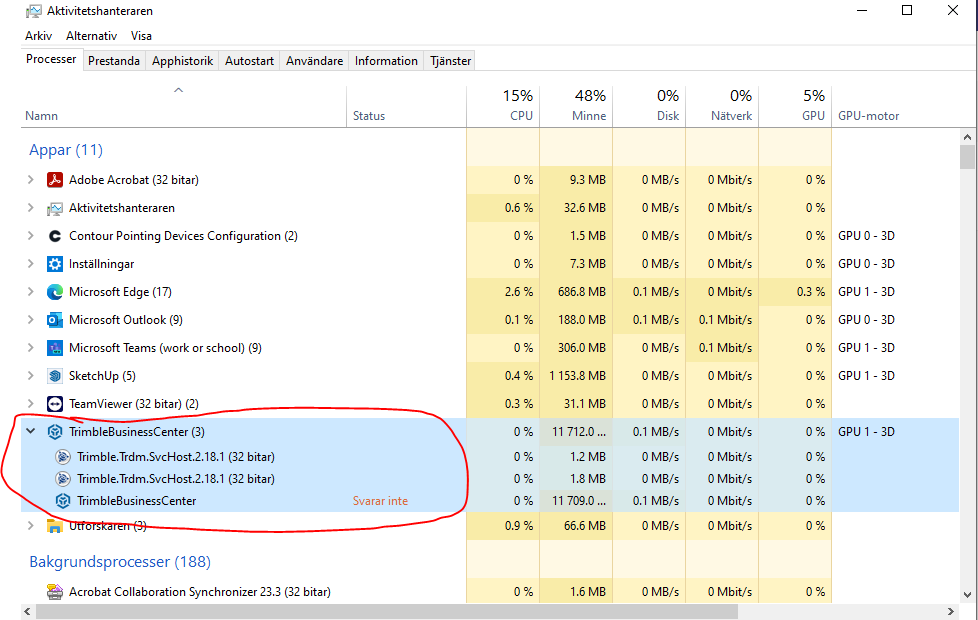978x620 pixels.
Task: Sort processes by CPU column
Action: pos(503,107)
